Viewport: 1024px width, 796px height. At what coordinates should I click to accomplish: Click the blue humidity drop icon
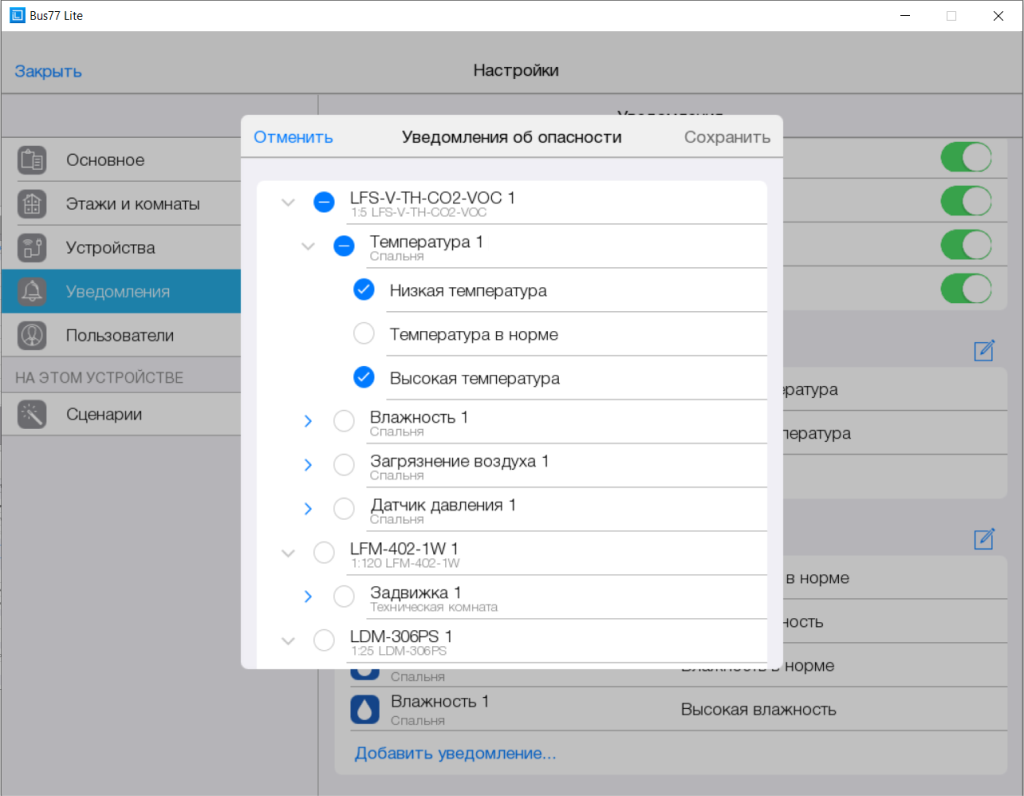pos(365,709)
